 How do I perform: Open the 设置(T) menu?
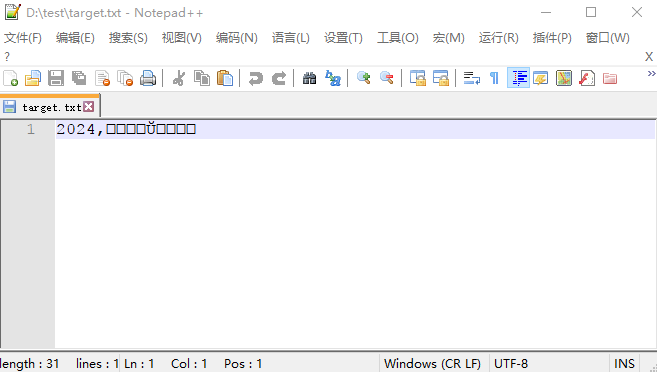(x=343, y=38)
